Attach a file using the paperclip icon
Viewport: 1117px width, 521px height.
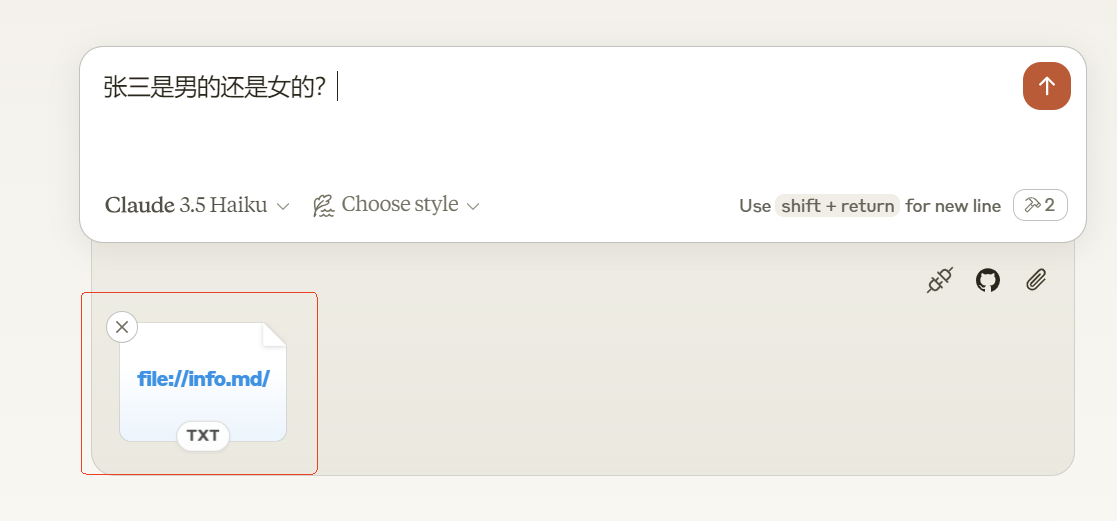pos(1036,281)
